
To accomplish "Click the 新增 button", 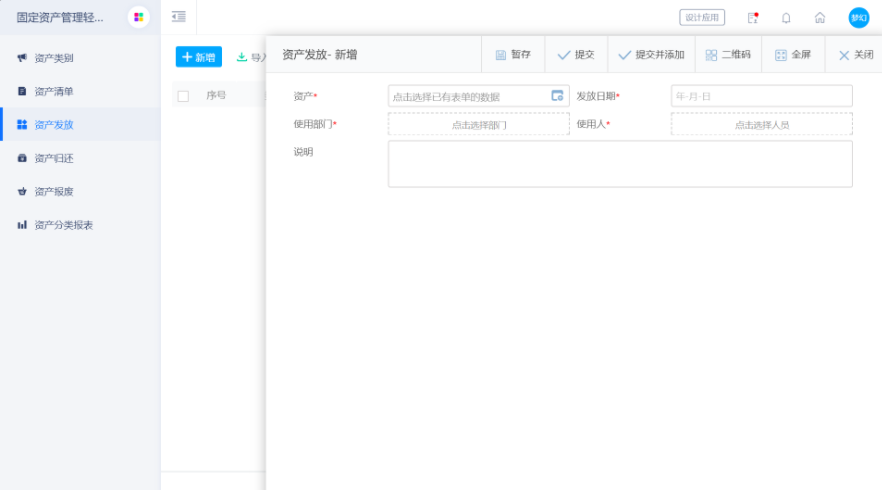I will point(199,57).
